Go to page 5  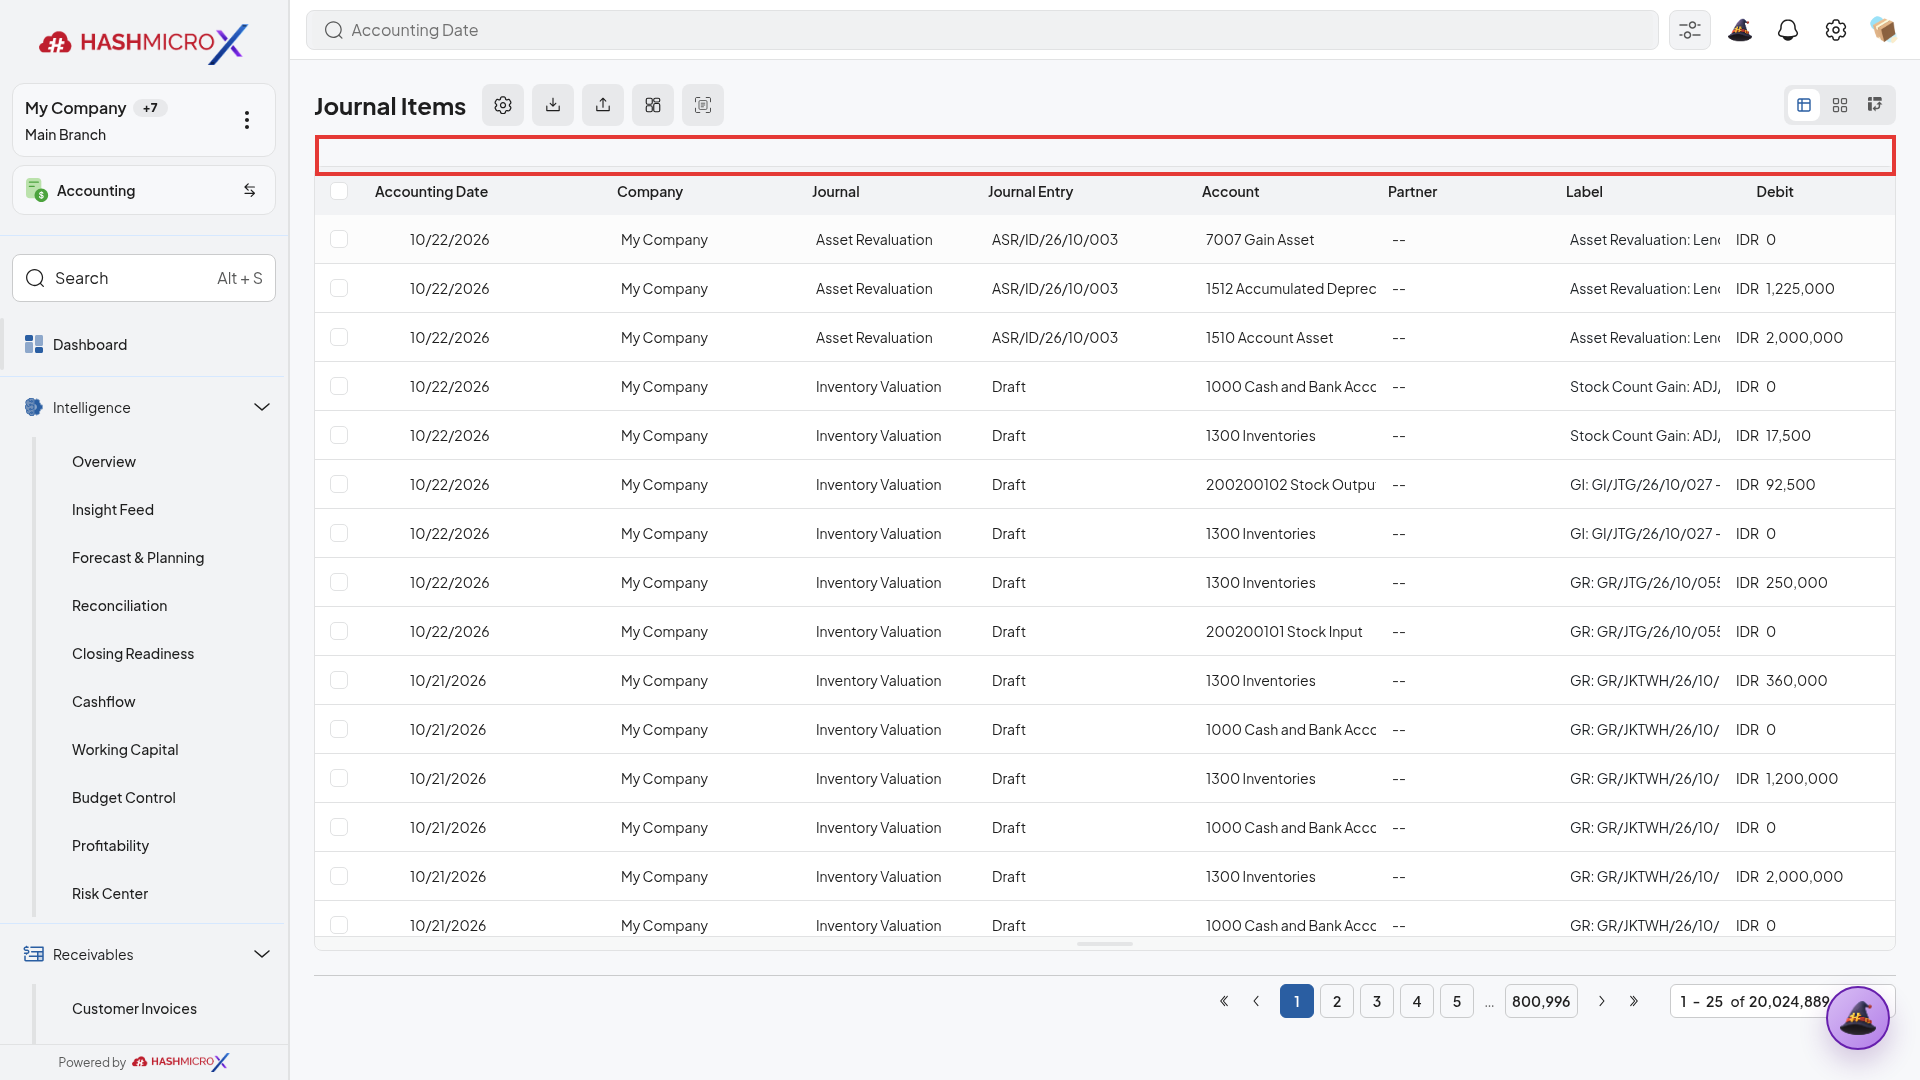pyautogui.click(x=1457, y=1001)
